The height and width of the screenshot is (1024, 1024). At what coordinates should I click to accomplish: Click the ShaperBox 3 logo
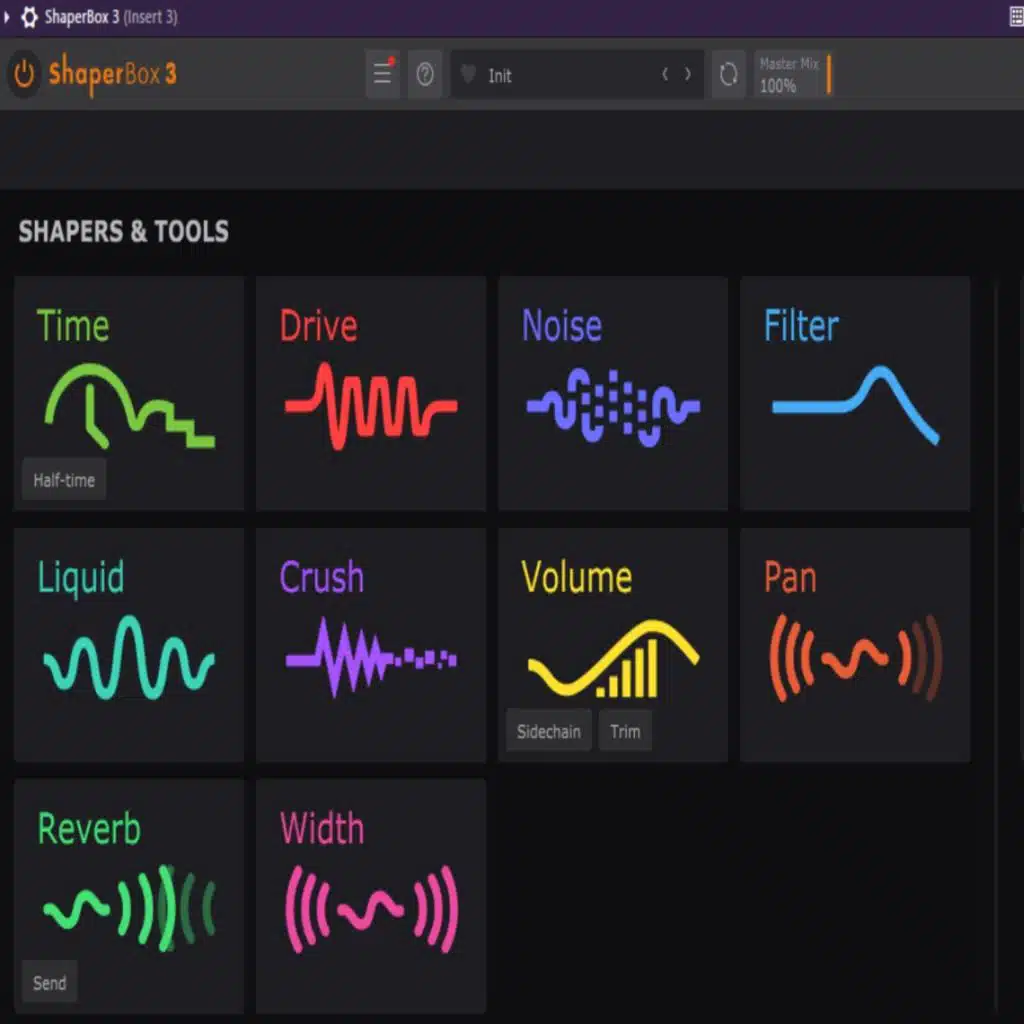pos(112,74)
